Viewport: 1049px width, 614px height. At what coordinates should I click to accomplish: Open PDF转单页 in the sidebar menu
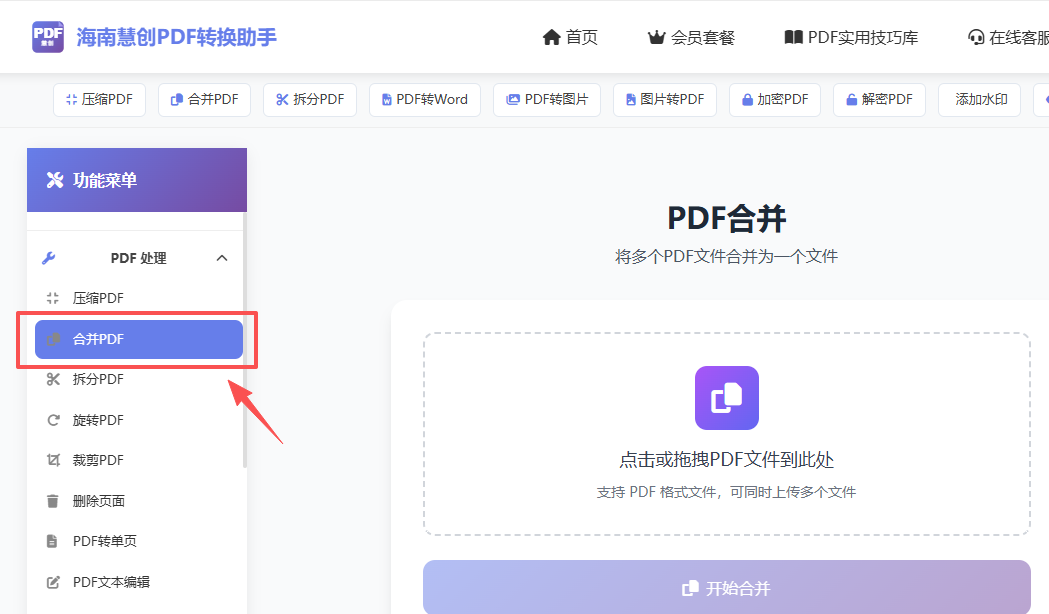[138, 541]
